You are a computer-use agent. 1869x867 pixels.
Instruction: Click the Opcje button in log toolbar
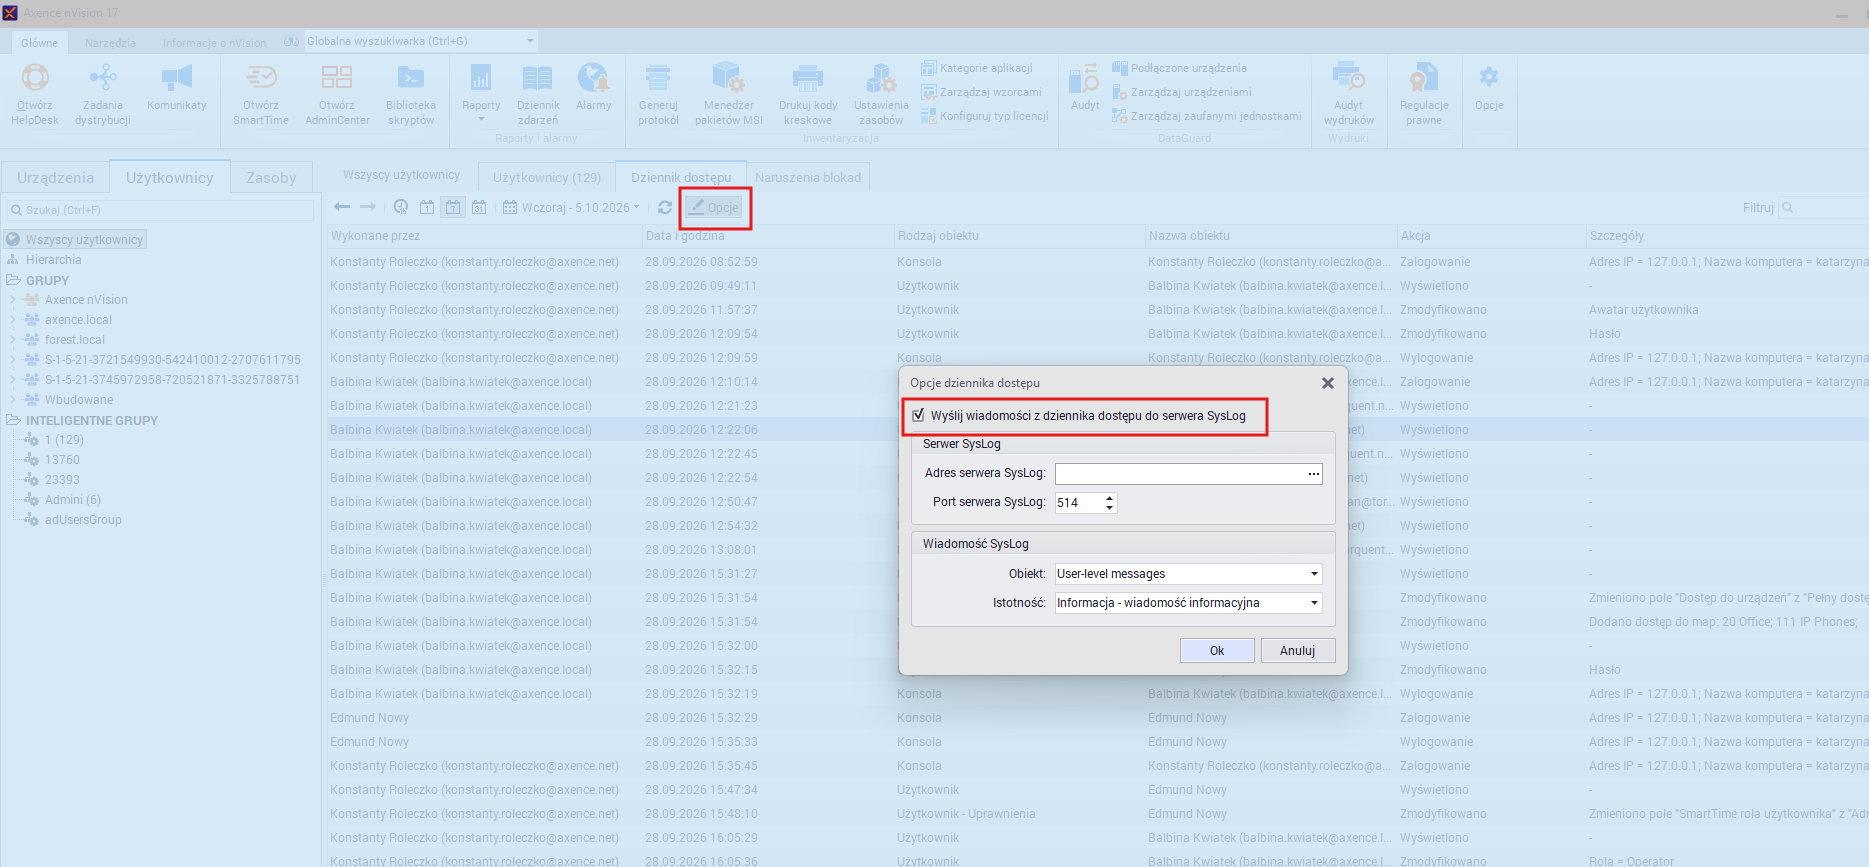tap(714, 207)
